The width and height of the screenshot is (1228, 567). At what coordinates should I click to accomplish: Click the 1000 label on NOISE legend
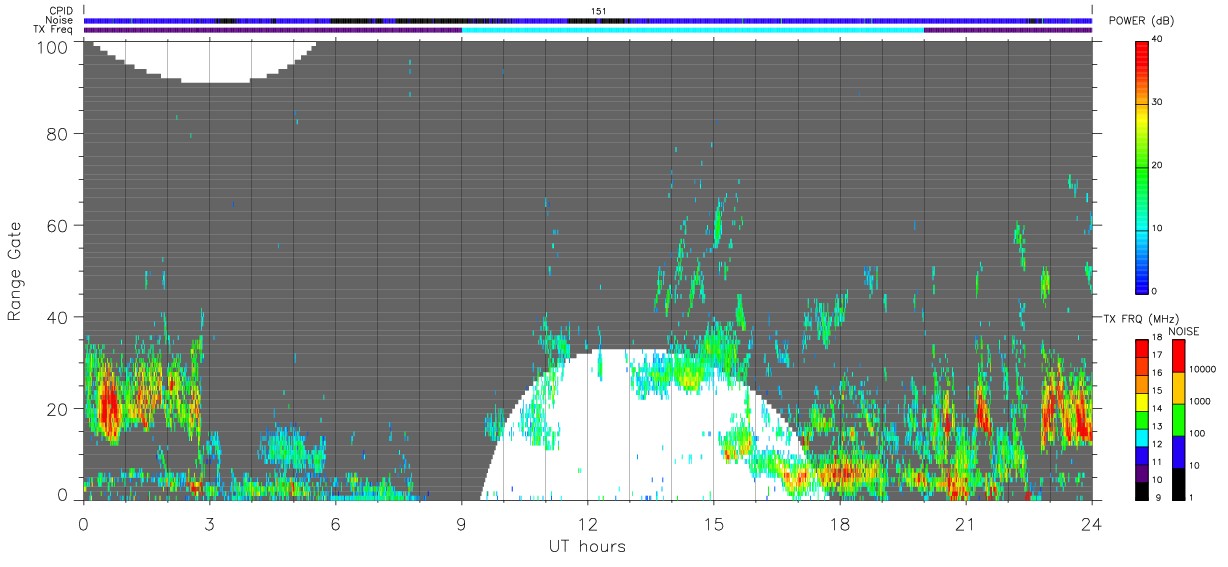coord(1200,401)
